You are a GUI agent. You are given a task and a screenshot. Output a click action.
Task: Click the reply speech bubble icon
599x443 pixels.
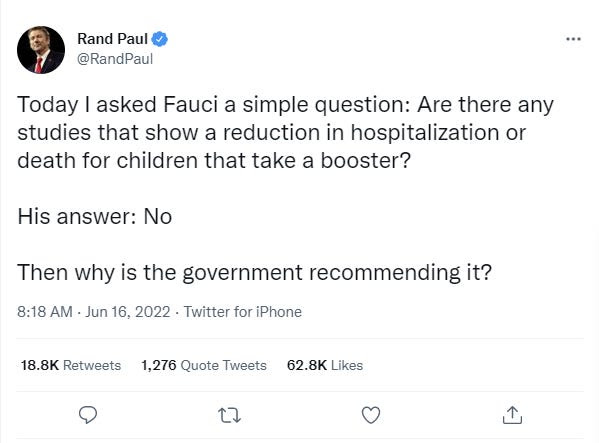(88, 415)
